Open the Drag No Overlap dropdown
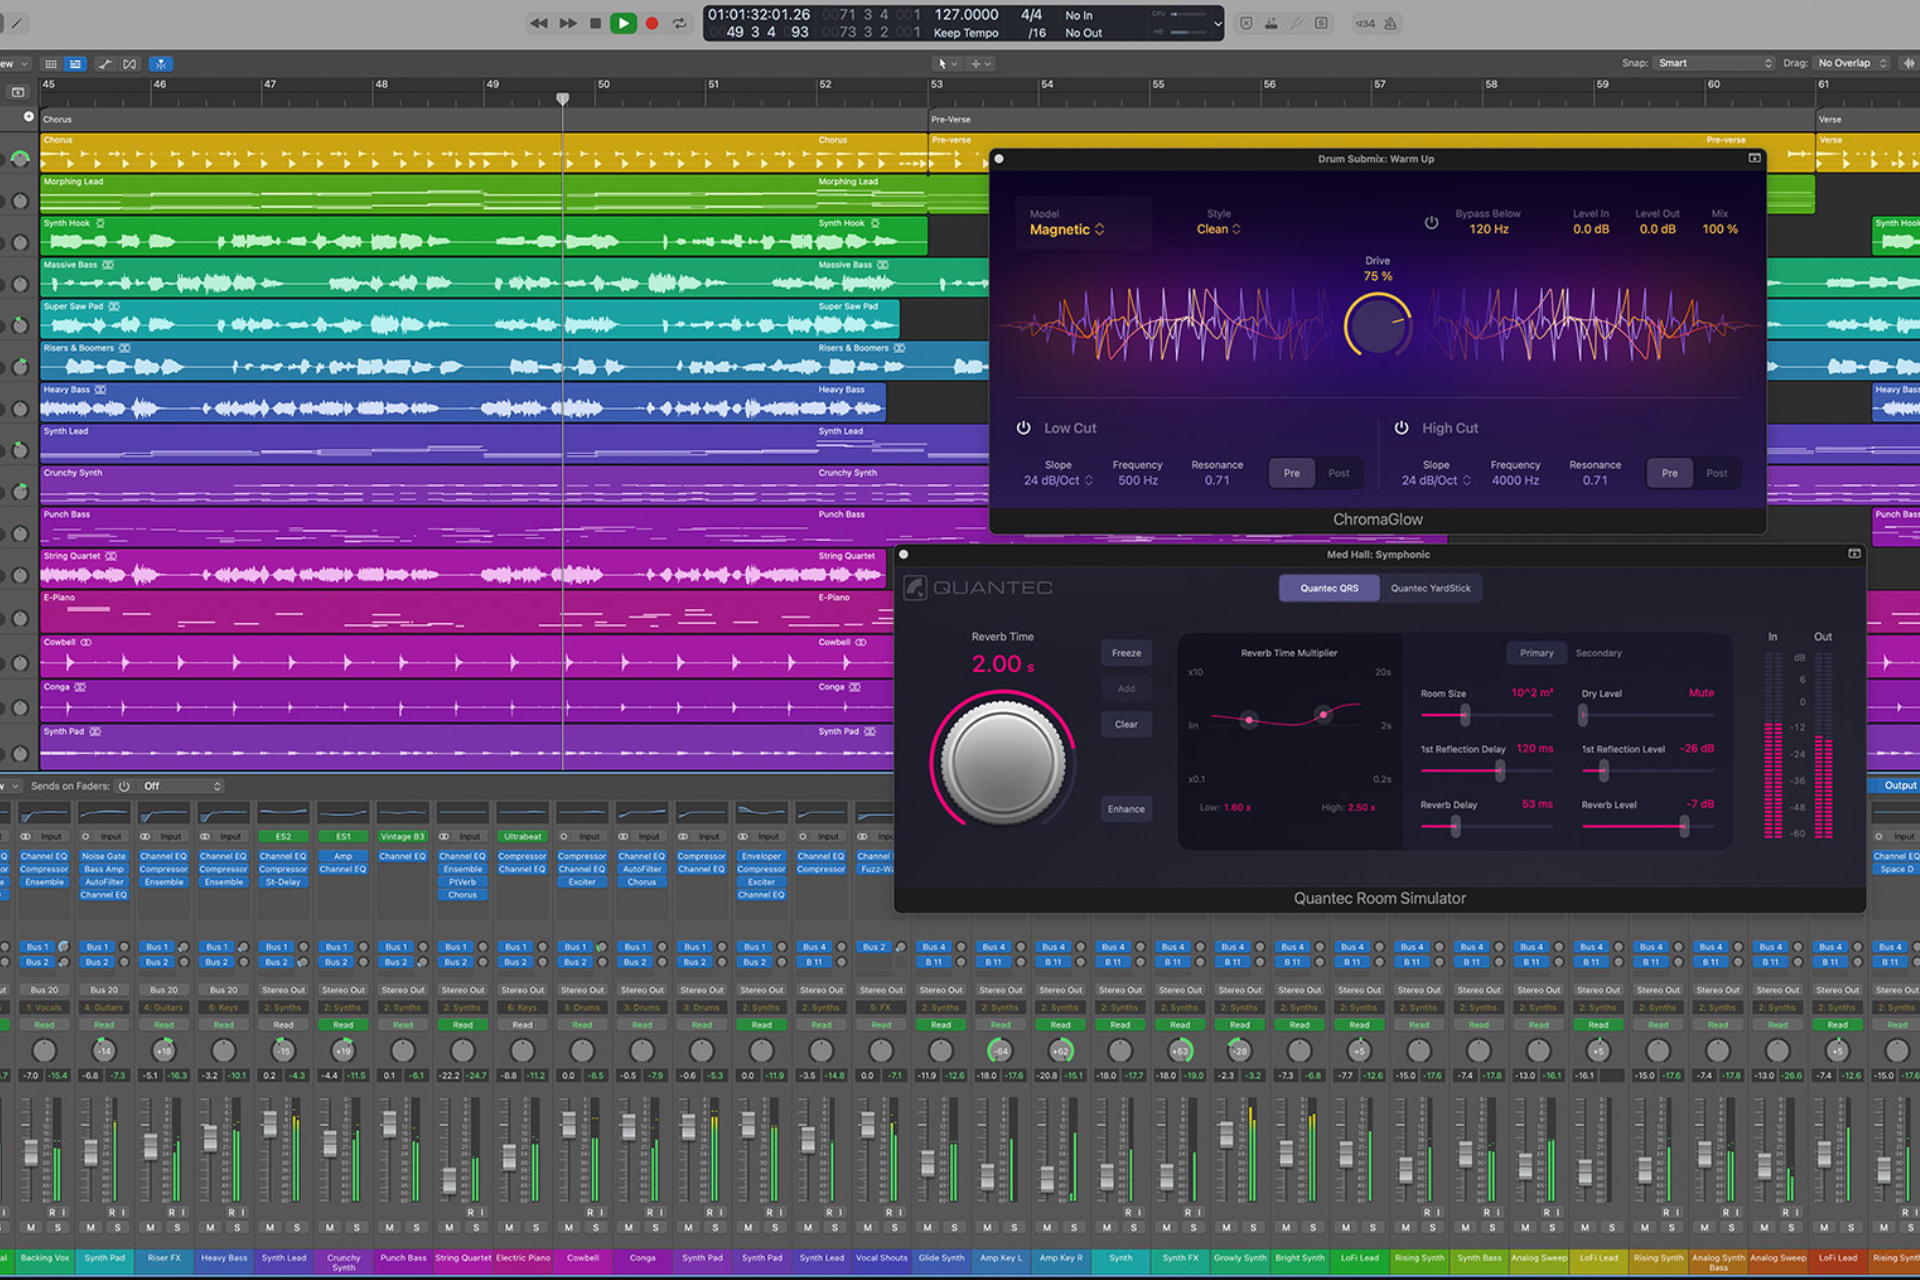The image size is (1920, 1280). click(x=1851, y=63)
